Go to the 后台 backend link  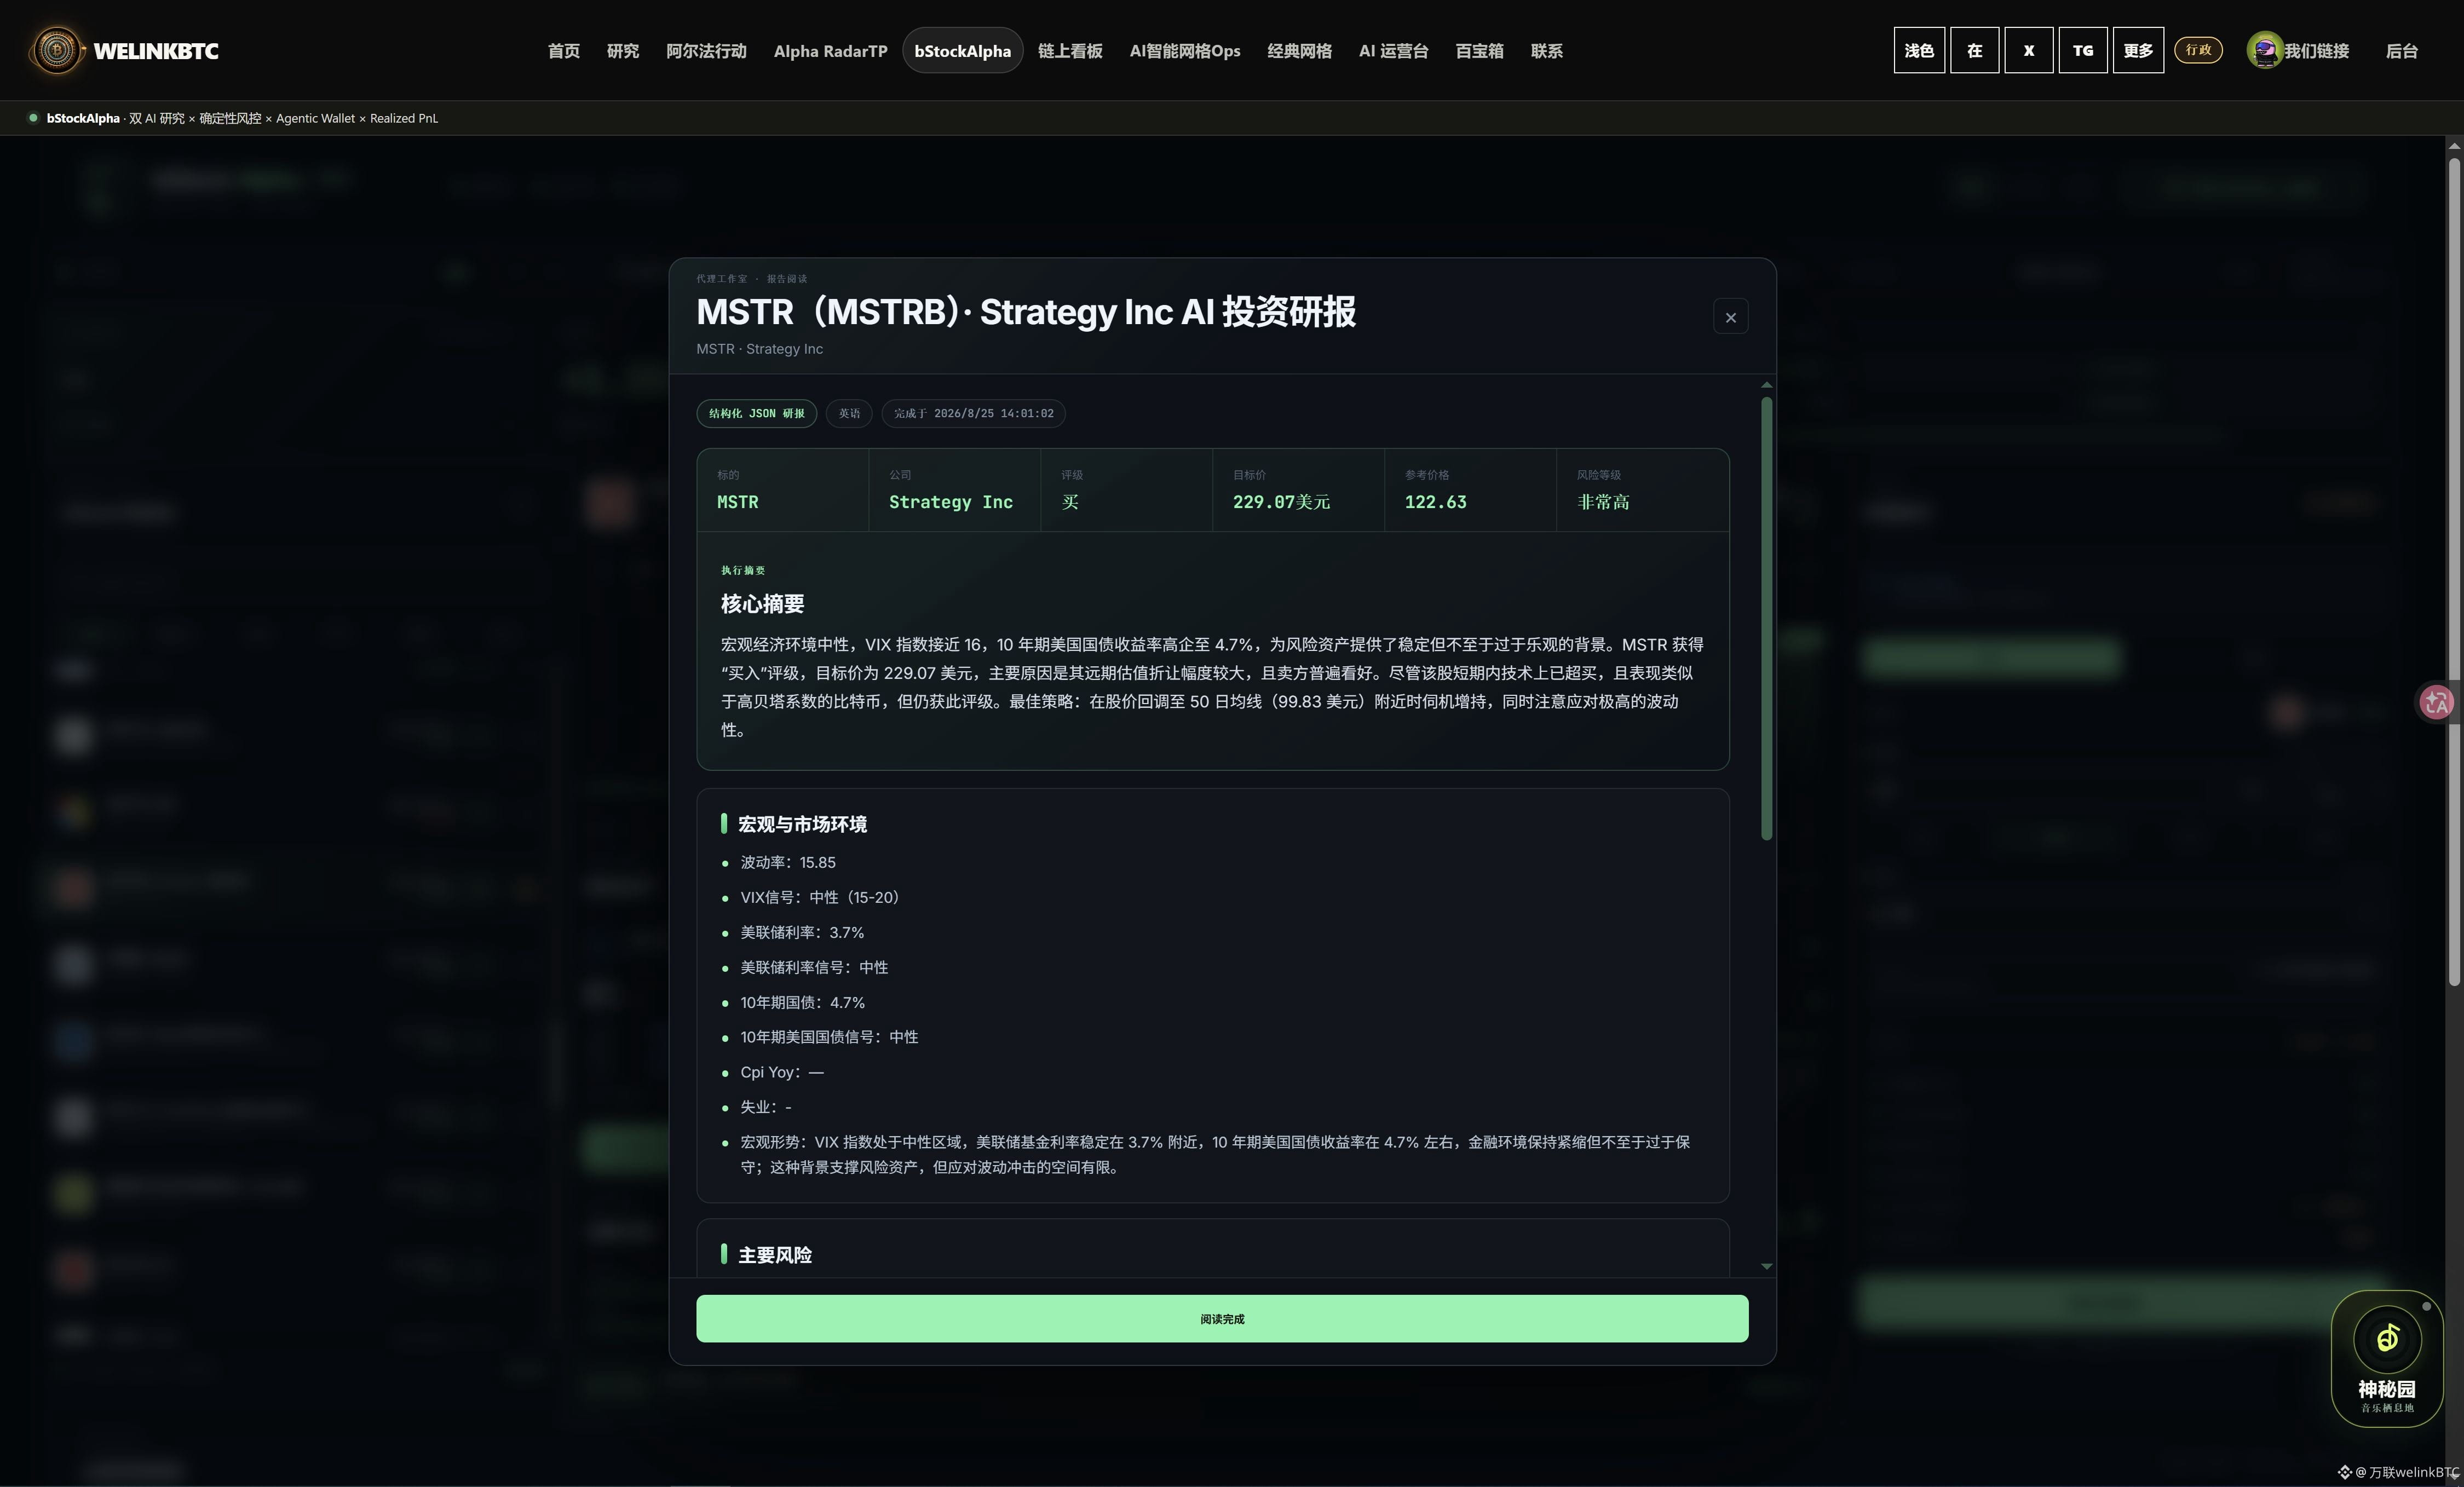[x=2401, y=51]
